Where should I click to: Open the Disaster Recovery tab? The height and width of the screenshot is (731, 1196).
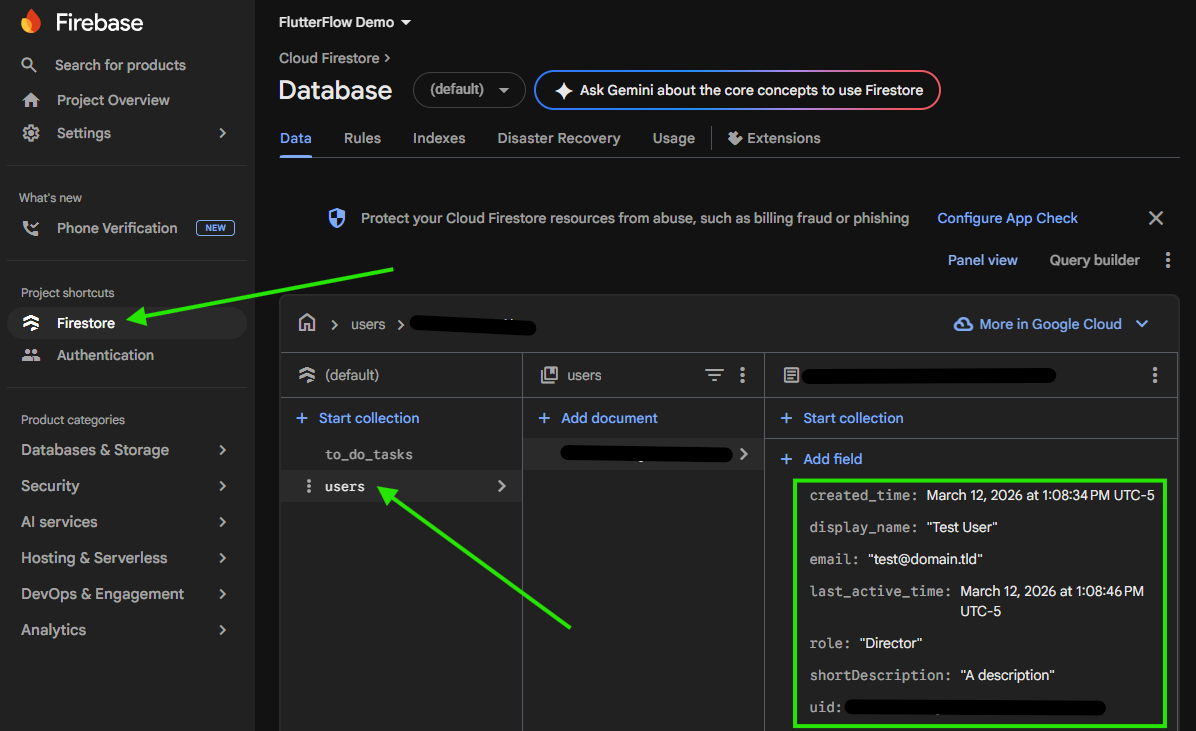(x=559, y=138)
